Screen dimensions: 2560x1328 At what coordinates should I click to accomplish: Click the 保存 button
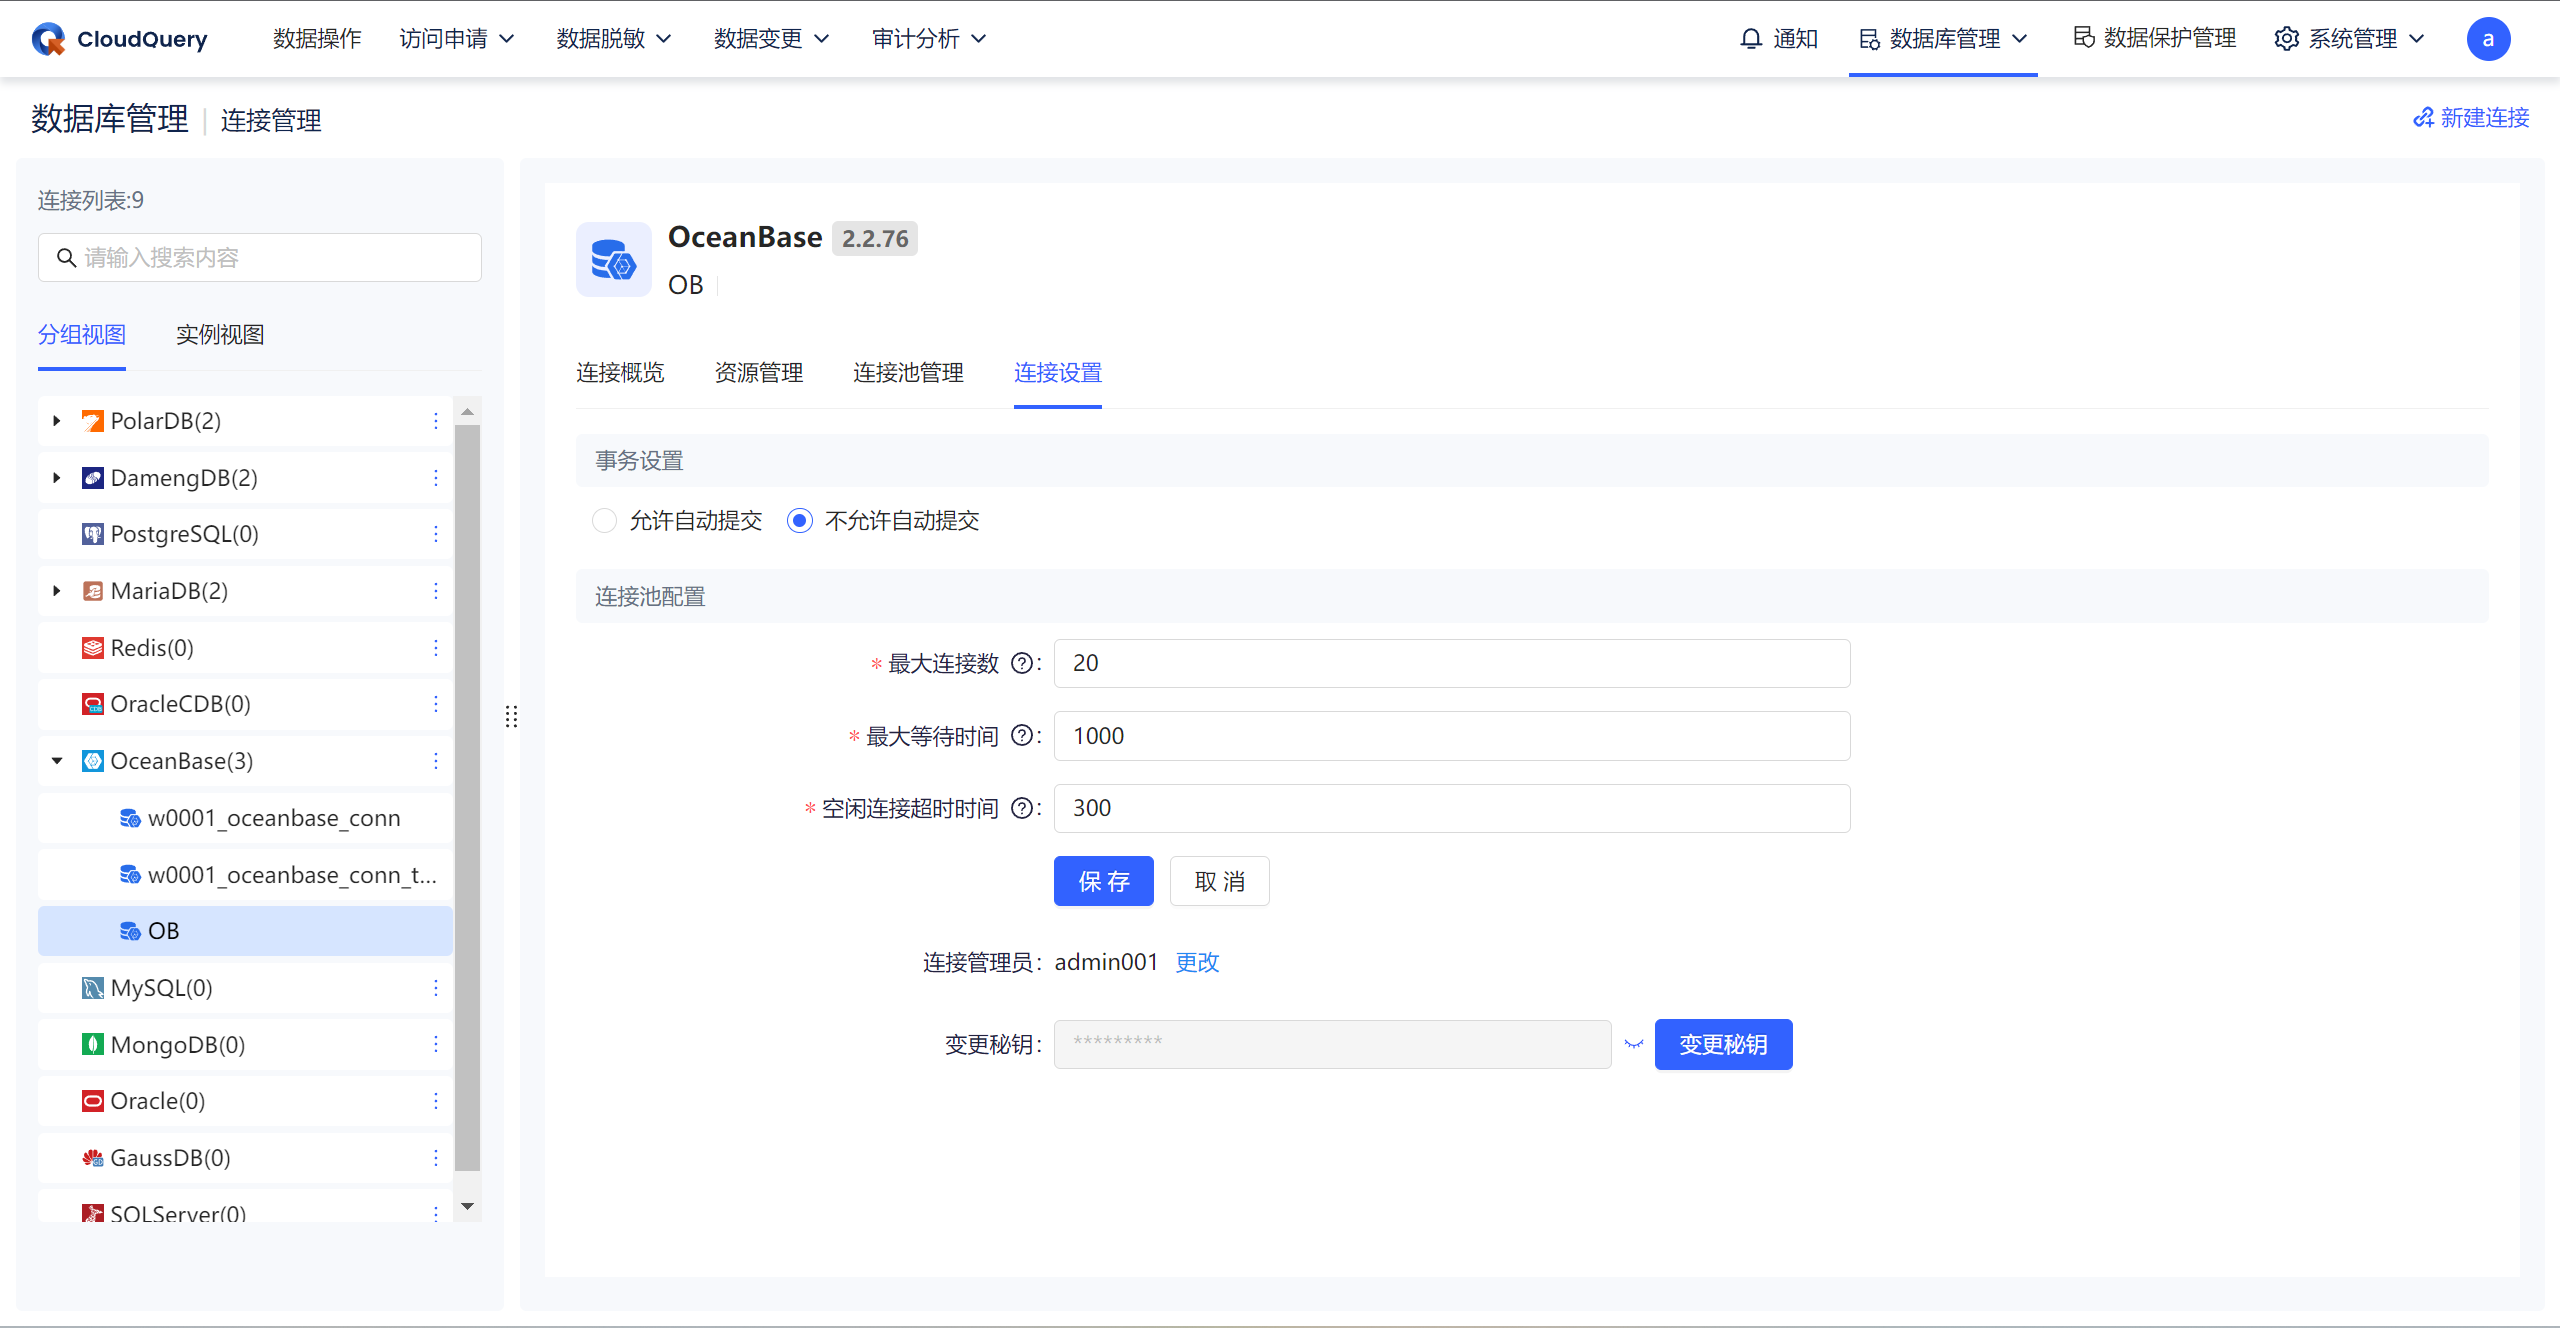pos(1103,881)
